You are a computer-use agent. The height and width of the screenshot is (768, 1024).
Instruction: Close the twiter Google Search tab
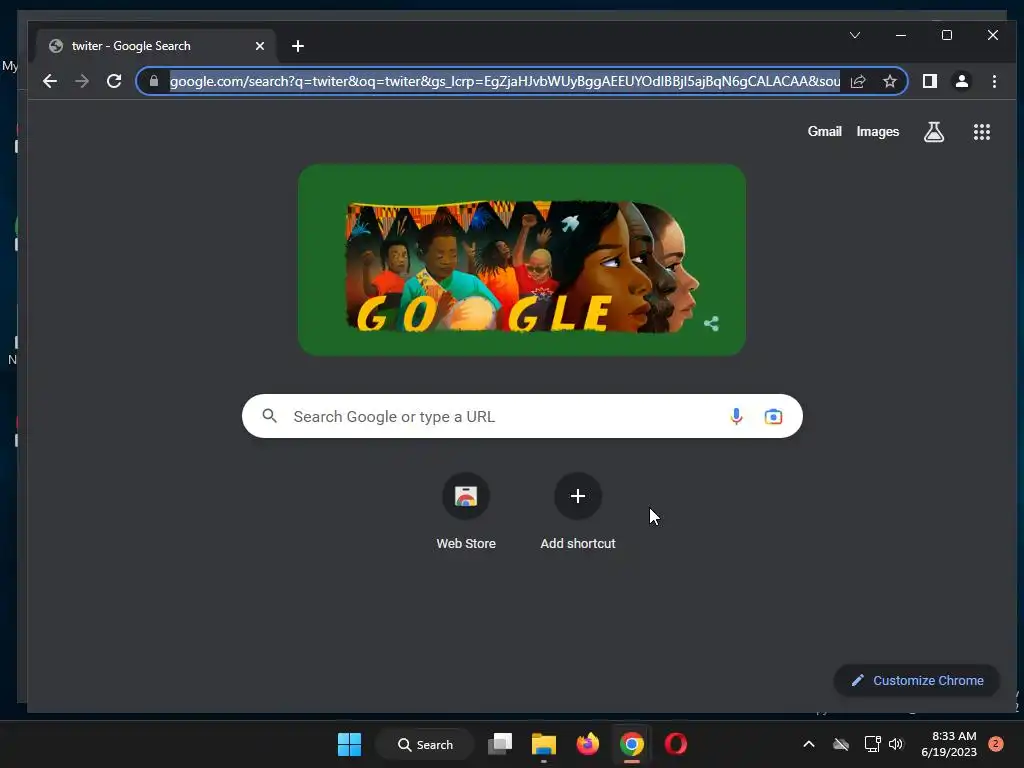[x=260, y=46]
